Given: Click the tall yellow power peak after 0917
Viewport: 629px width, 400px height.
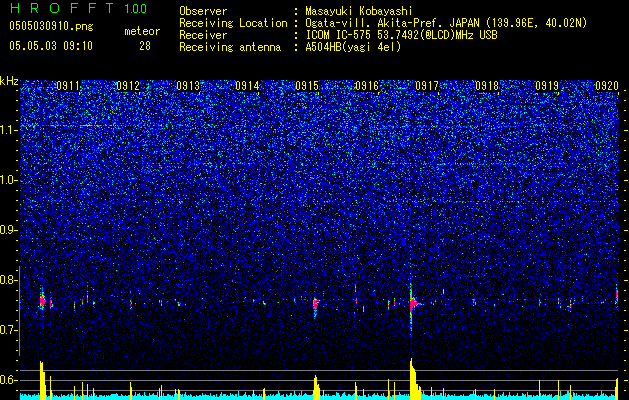Looking at the screenshot, I should click(414, 379).
